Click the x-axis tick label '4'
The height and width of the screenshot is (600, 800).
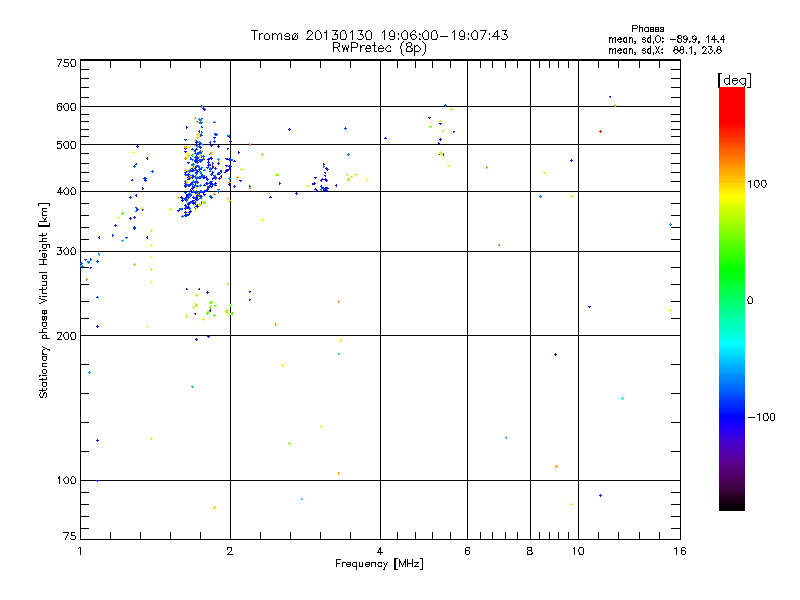pos(380,552)
